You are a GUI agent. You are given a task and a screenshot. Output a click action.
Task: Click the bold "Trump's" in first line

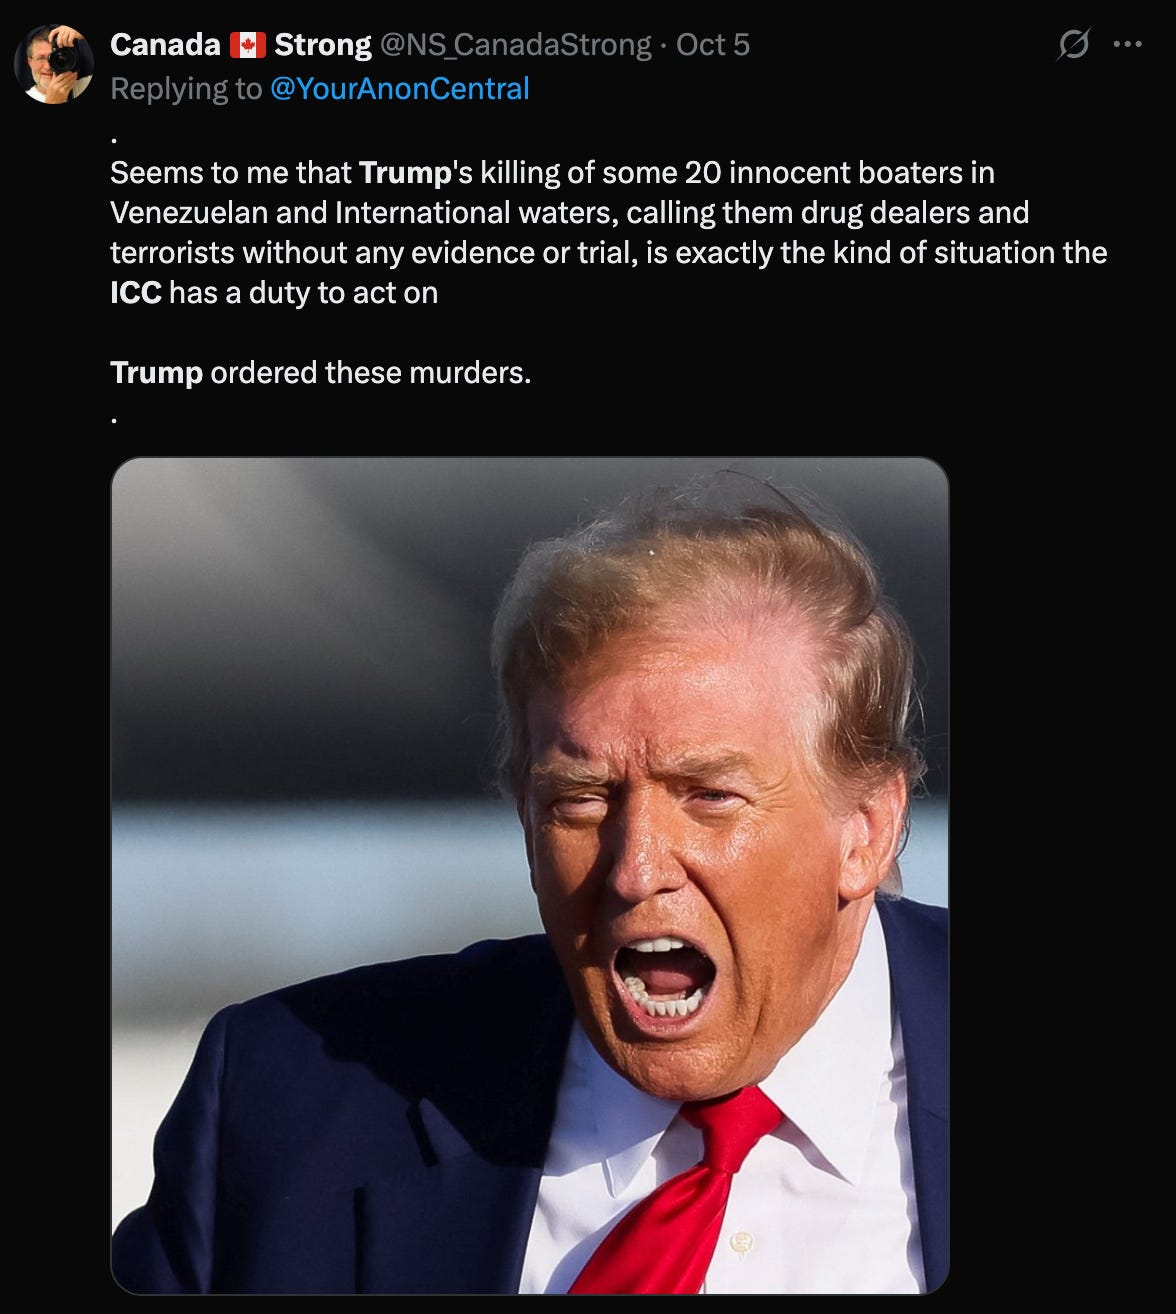point(405,173)
